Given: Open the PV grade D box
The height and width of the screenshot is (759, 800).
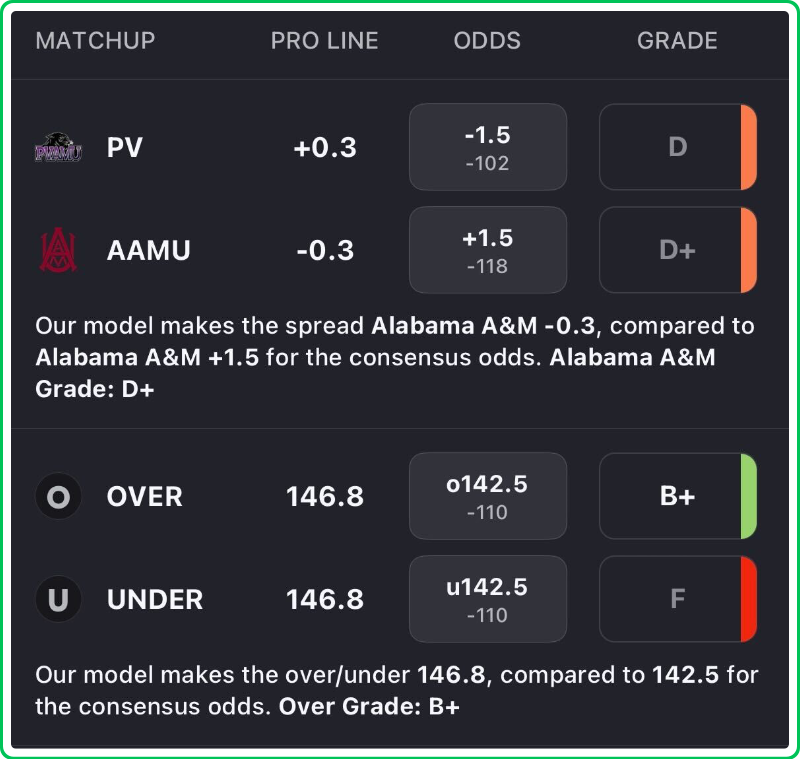Looking at the screenshot, I should click(677, 148).
